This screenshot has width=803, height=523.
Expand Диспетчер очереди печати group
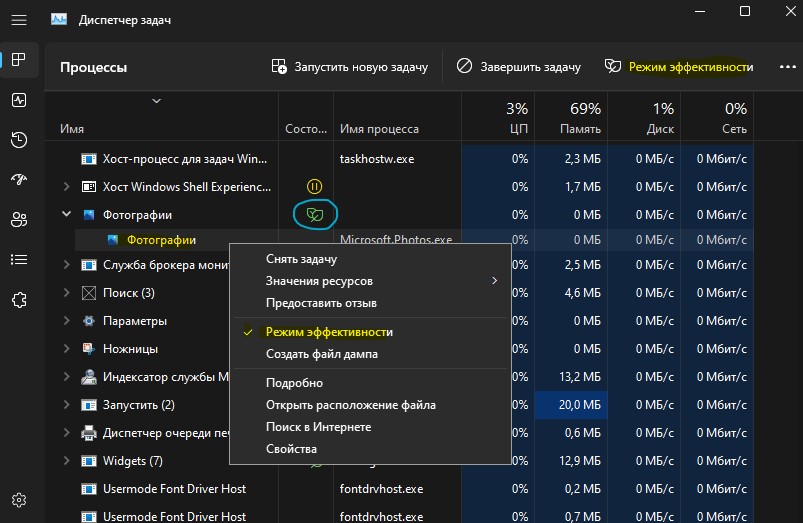coord(67,433)
